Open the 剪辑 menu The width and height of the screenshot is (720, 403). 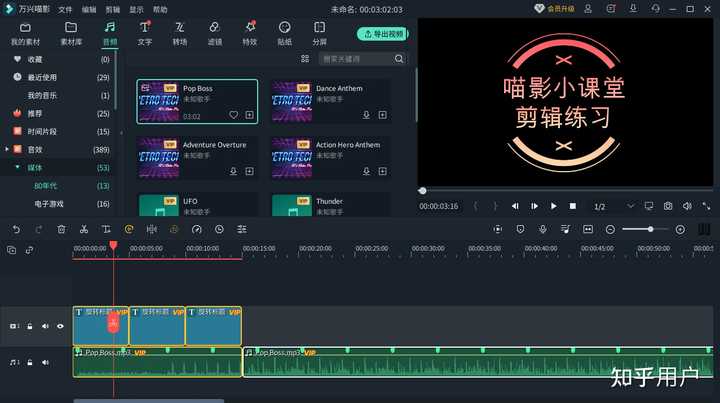tap(112, 9)
